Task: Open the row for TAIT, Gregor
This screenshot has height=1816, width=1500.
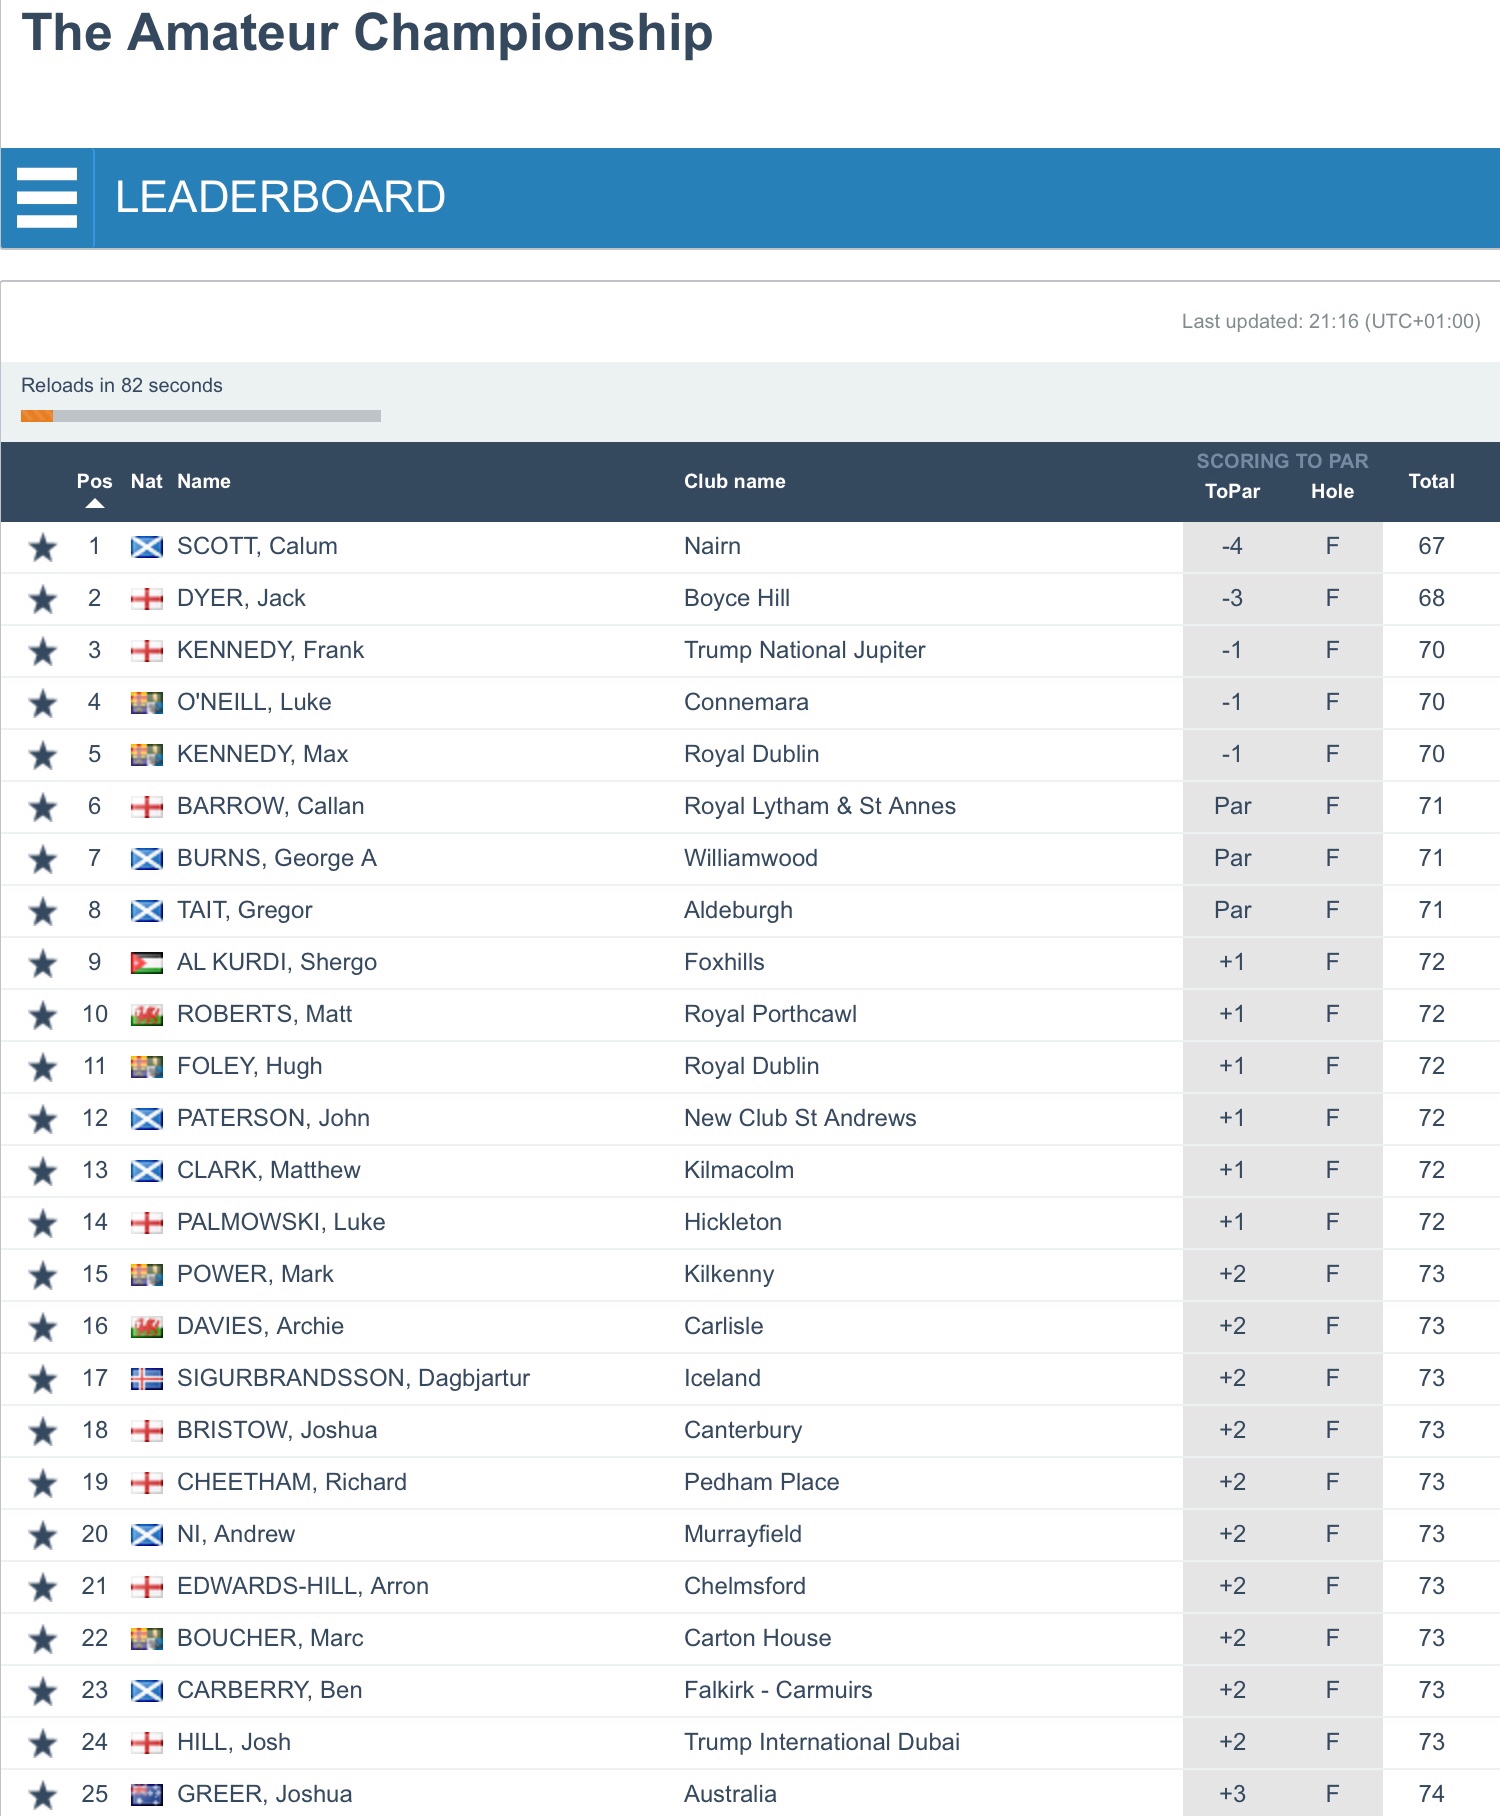Action: click(x=244, y=911)
